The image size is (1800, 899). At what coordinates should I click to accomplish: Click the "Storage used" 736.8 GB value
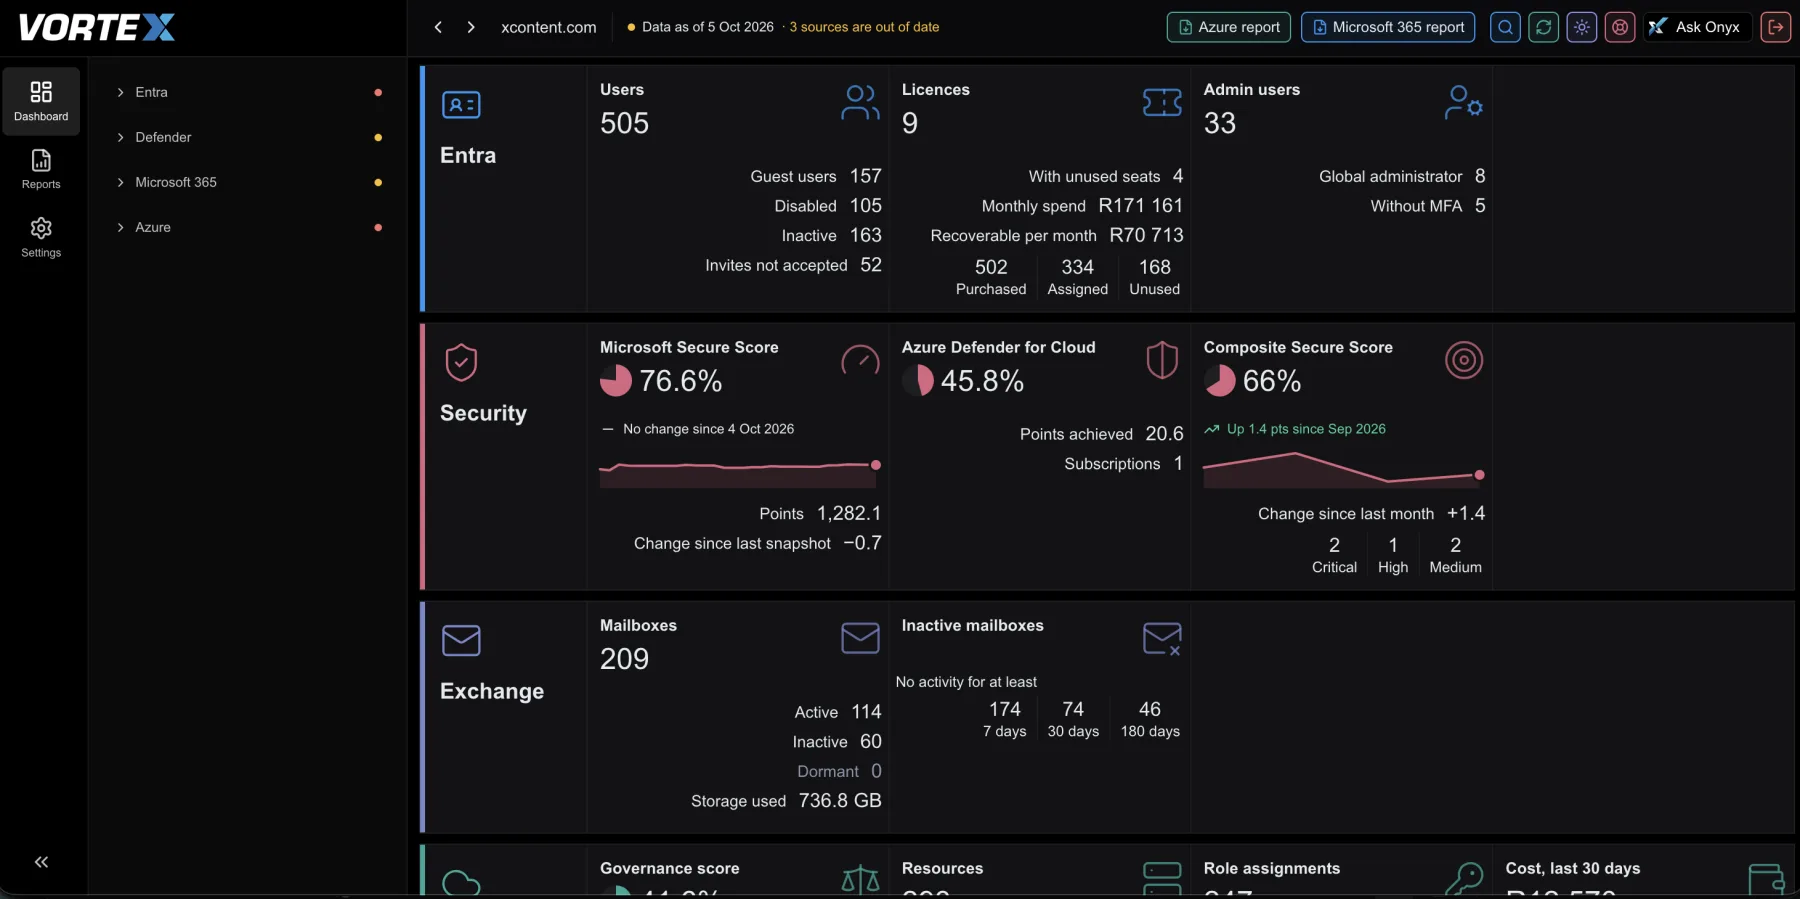pos(840,801)
